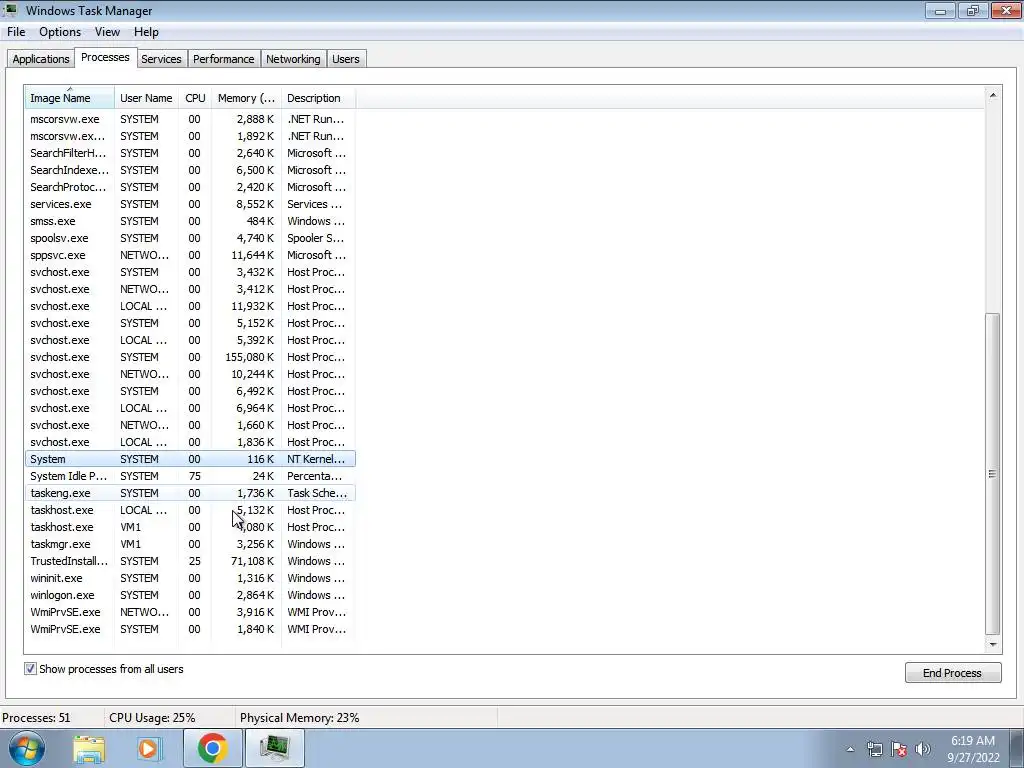Click the scrollbar down arrow

pyautogui.click(x=993, y=644)
